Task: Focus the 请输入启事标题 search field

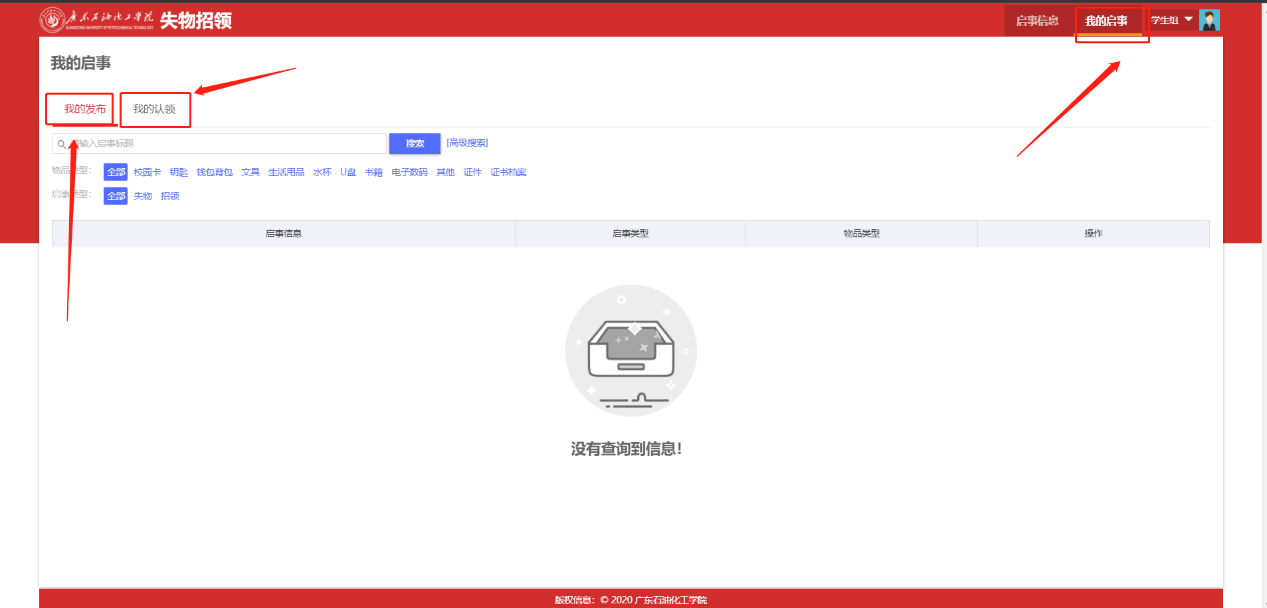Action: pyautogui.click(x=219, y=144)
